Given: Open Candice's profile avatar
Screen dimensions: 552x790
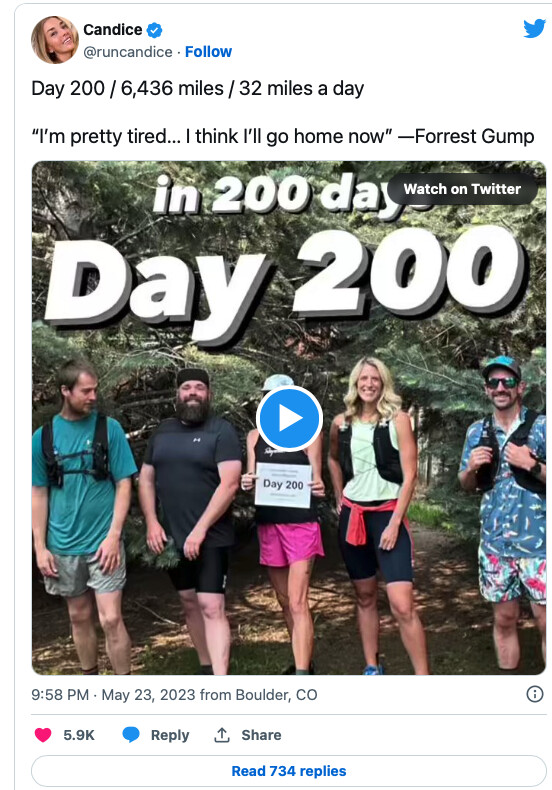Looking at the screenshot, I should (x=55, y=40).
